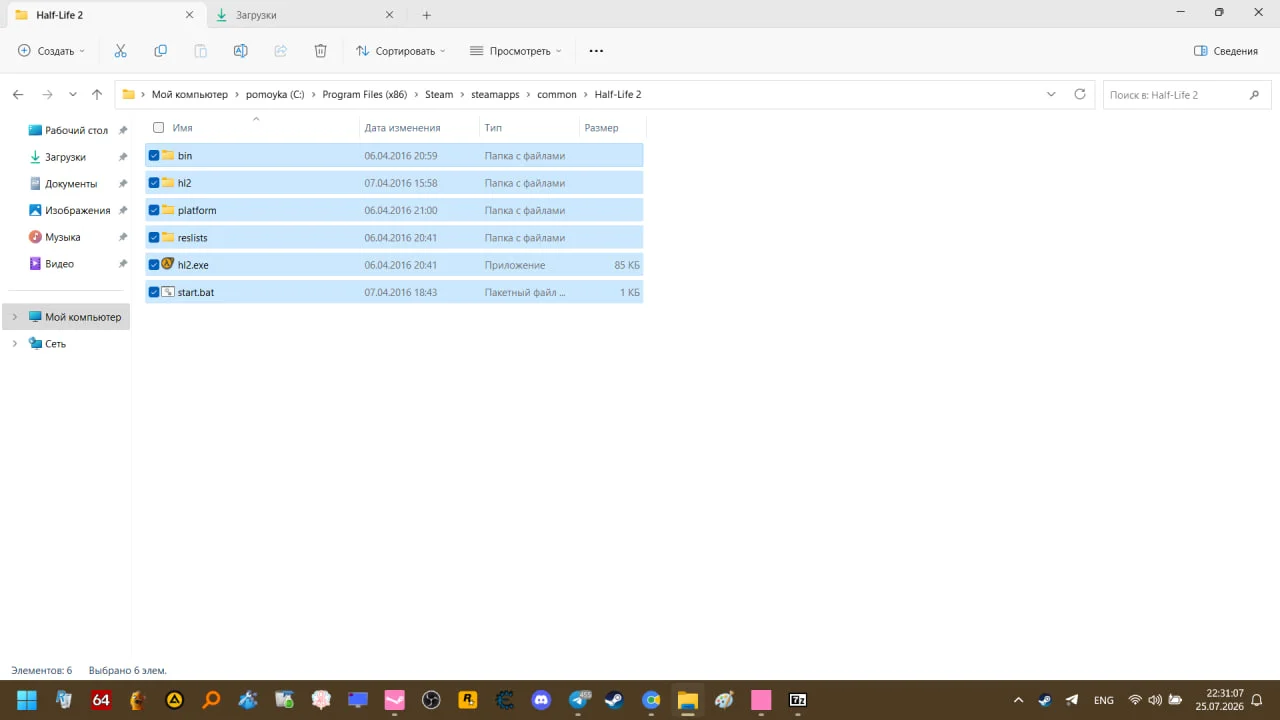The image size is (1280, 720).
Task: Open the three-dots See more menu
Action: point(597,51)
